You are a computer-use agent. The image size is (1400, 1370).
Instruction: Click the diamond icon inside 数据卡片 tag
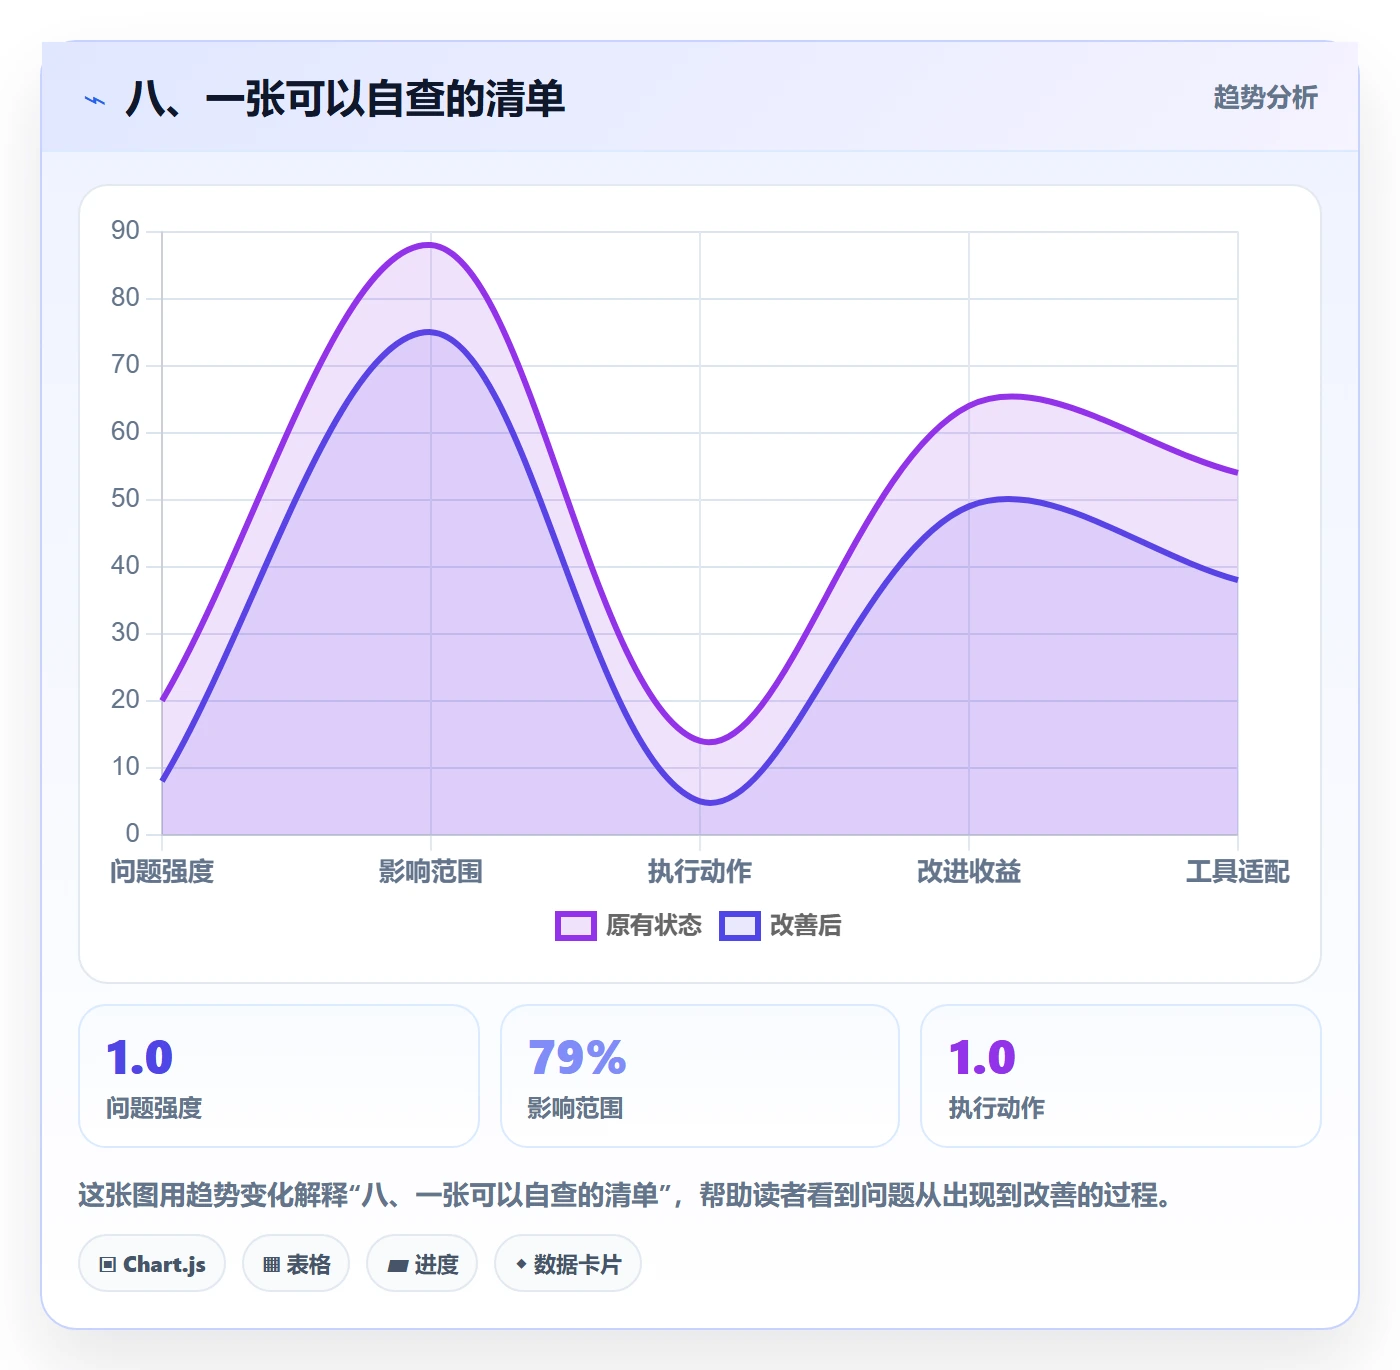click(x=521, y=1264)
